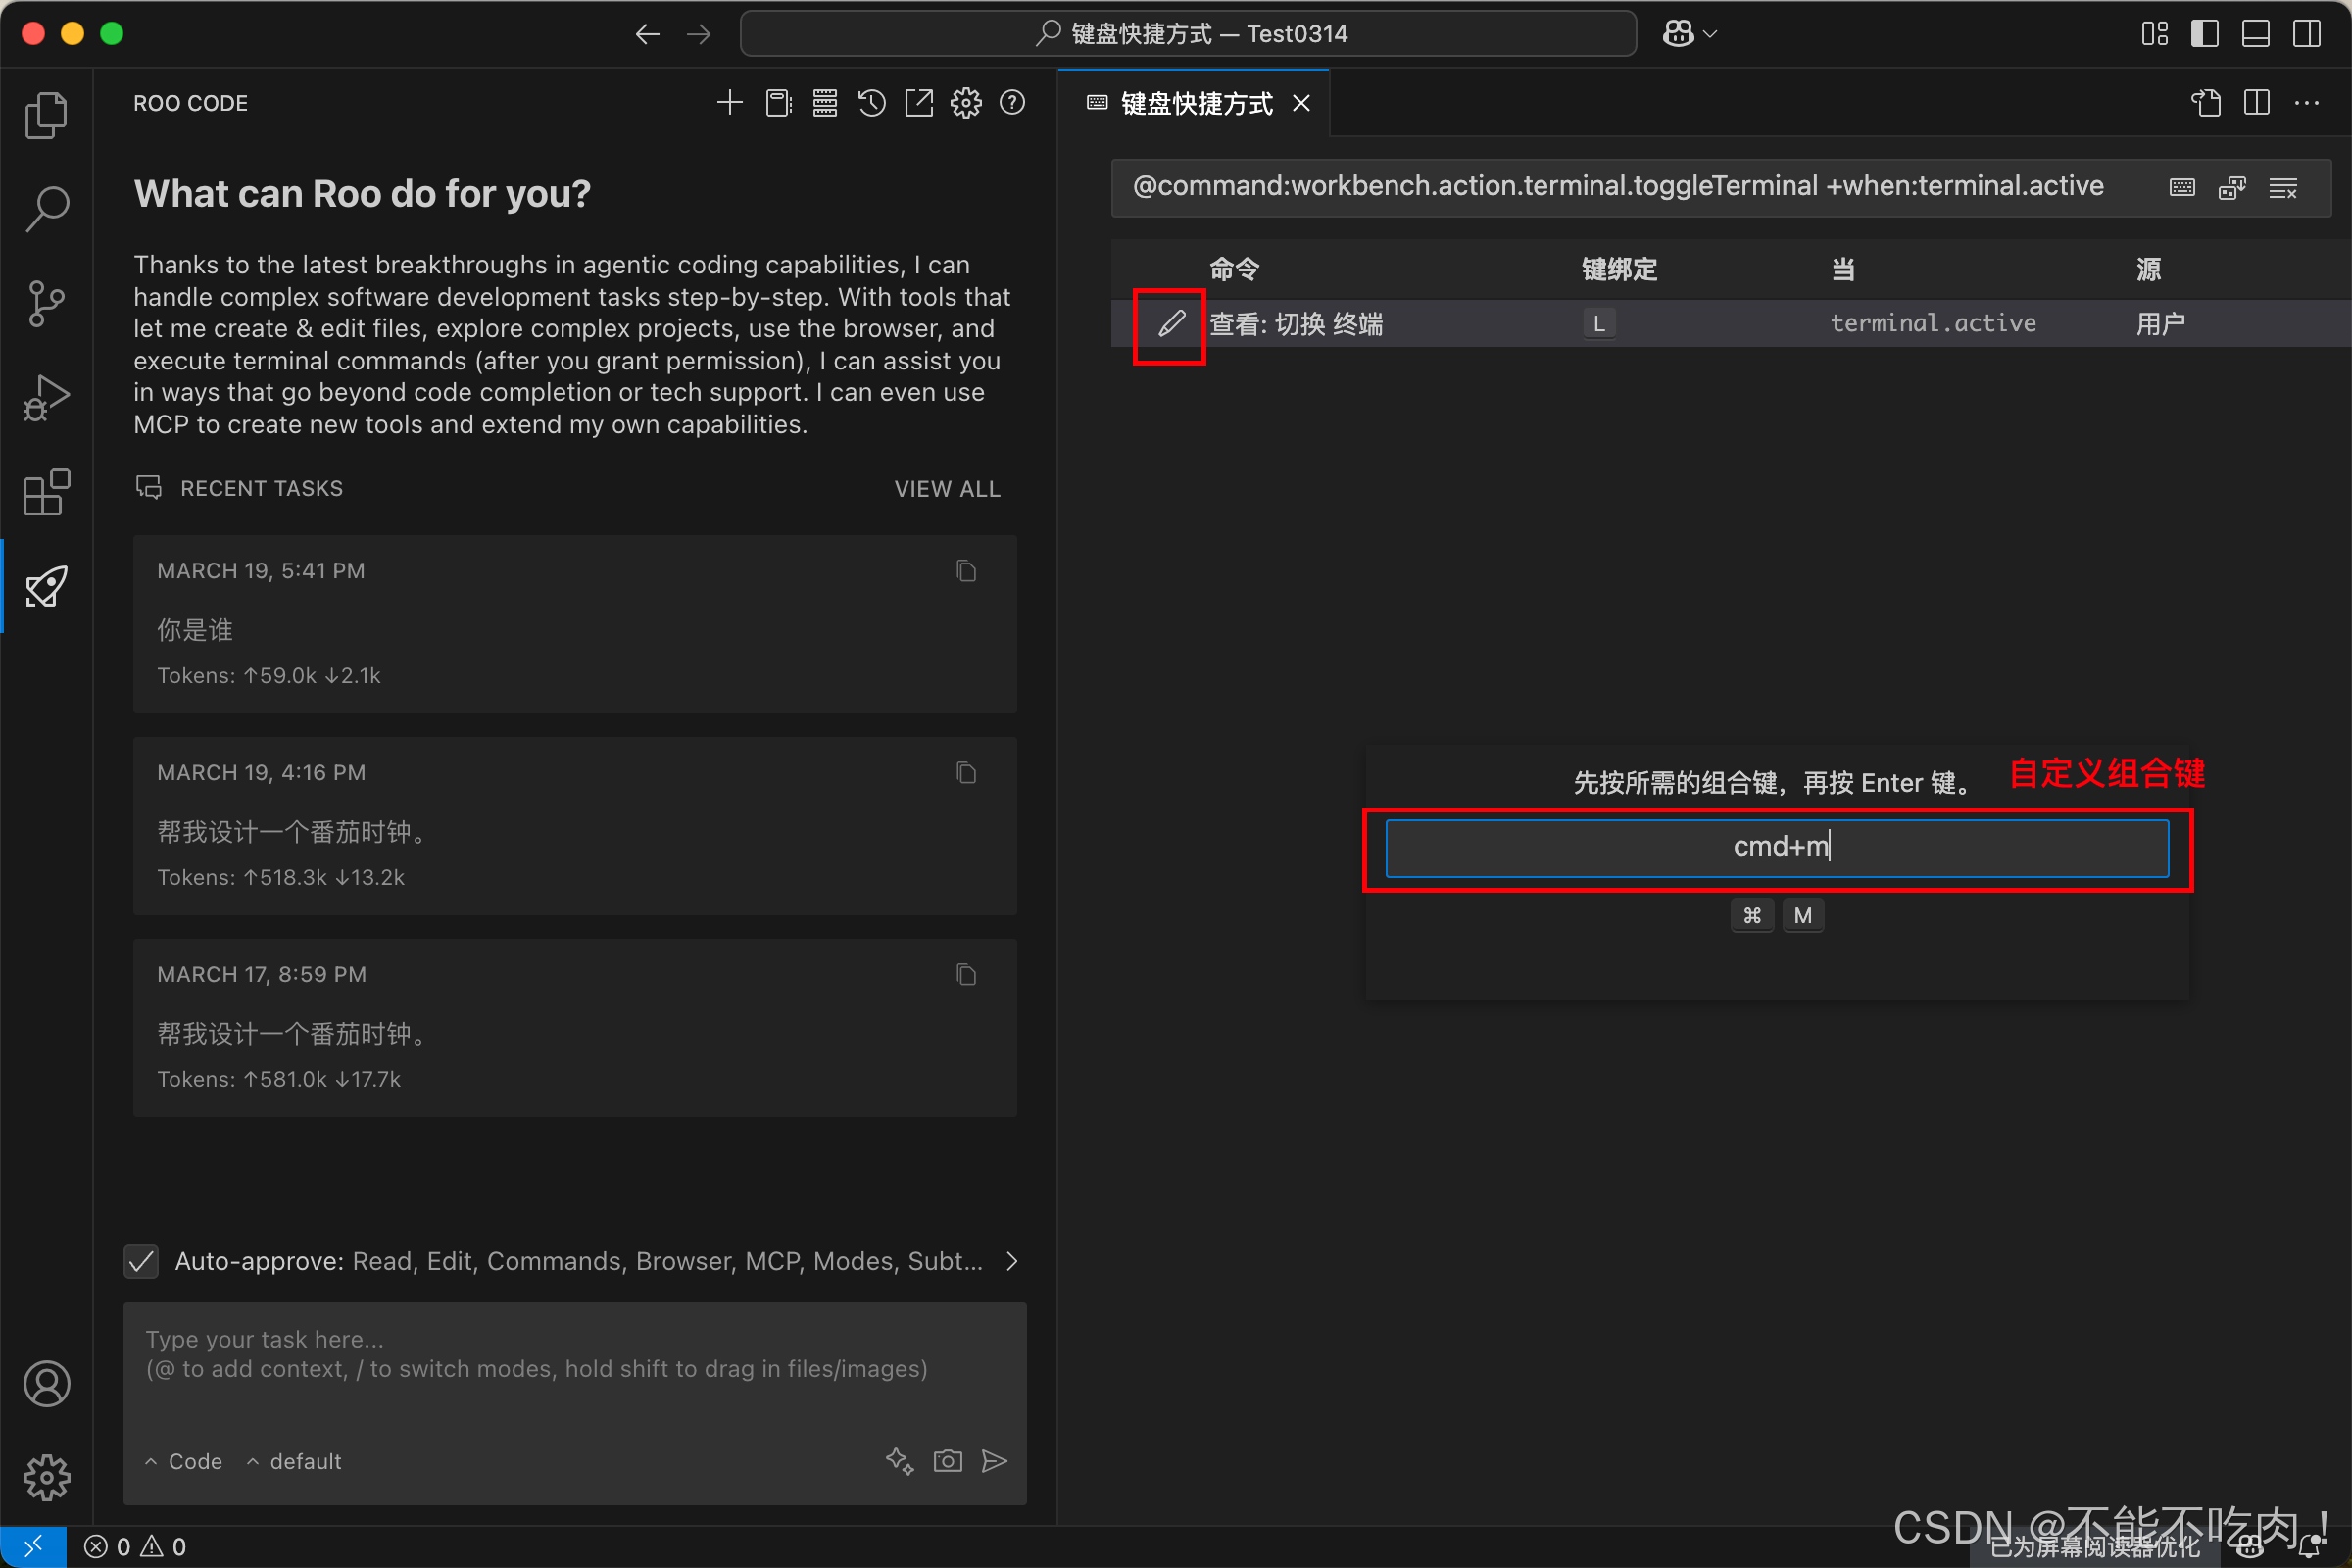Toggle primary side bar layout button
This screenshot has height=1568, width=2352.
tap(2204, 34)
